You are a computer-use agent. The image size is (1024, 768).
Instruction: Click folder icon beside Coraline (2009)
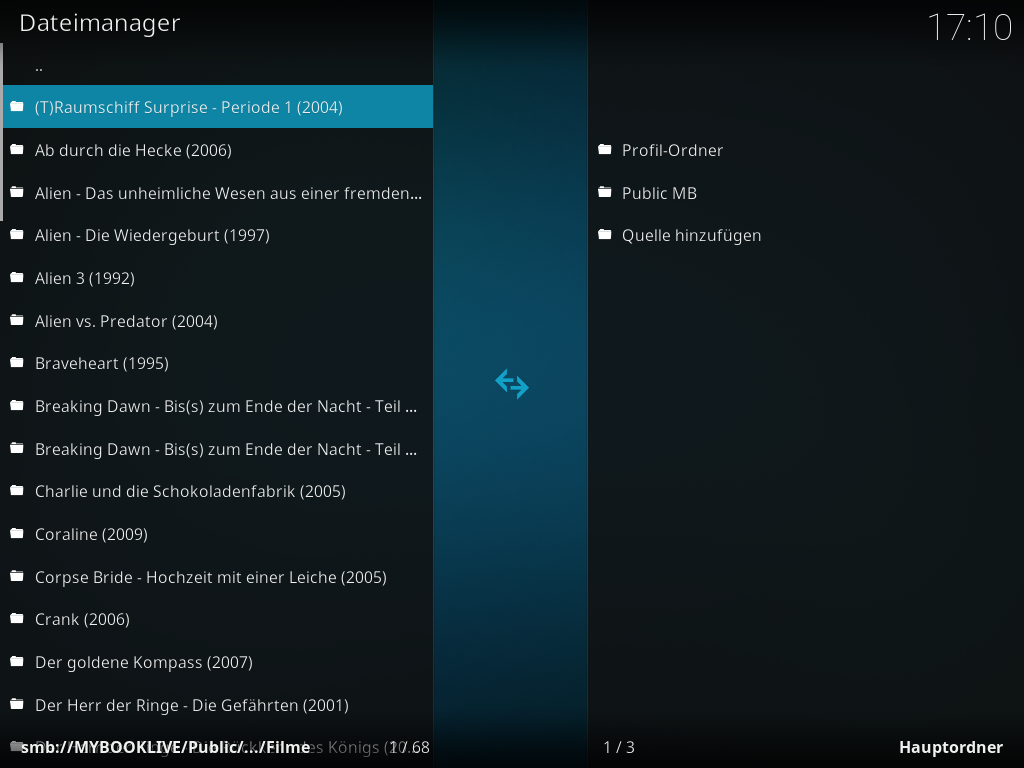(x=17, y=534)
